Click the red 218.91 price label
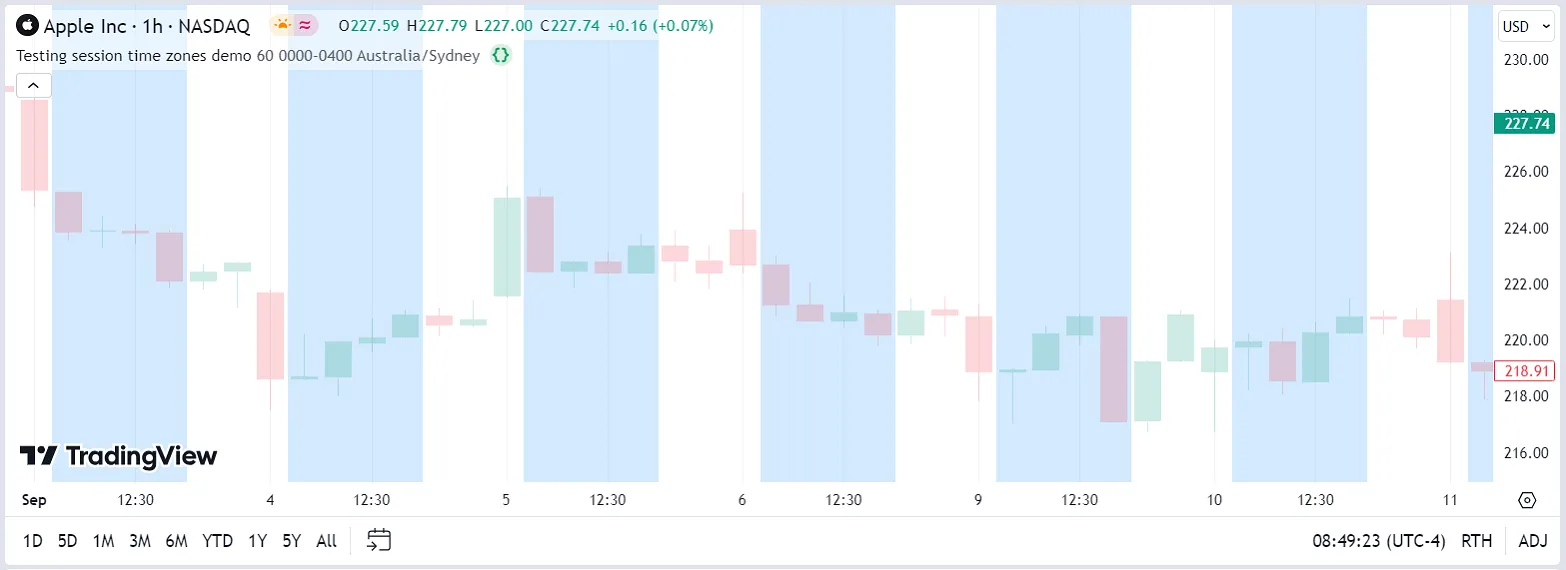 tap(1526, 371)
